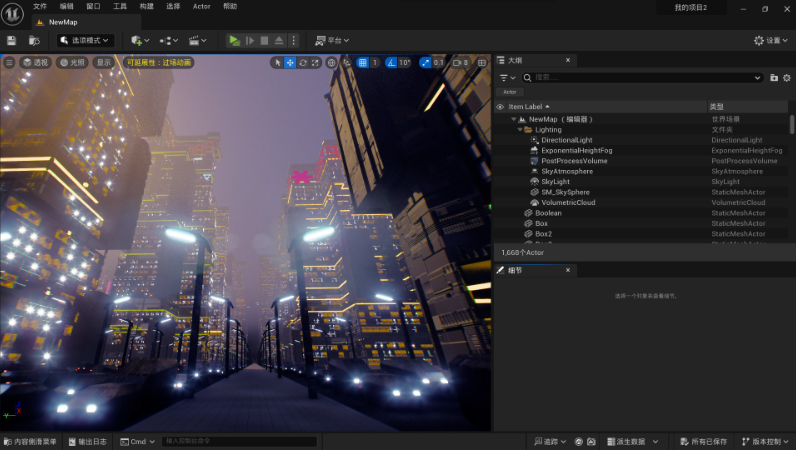The image size is (796, 450).
Task: Open the Actor menu
Action: coord(202,7)
